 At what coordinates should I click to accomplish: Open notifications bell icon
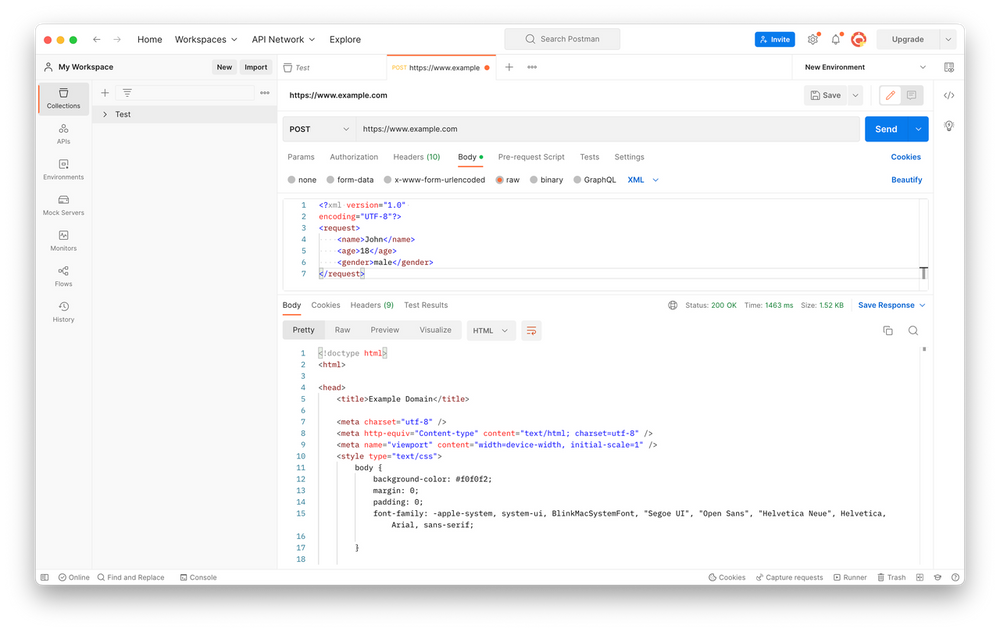point(836,40)
